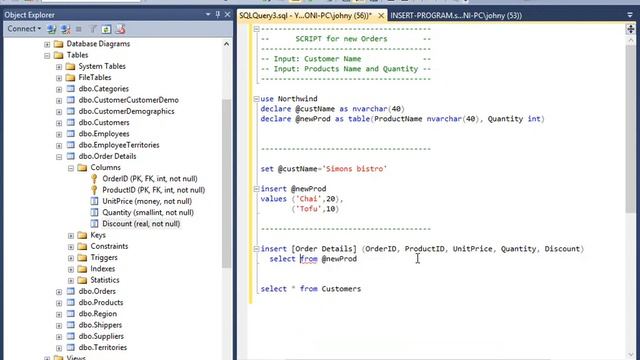Collapse the 'insert @newProd' code region

[x=256, y=189]
